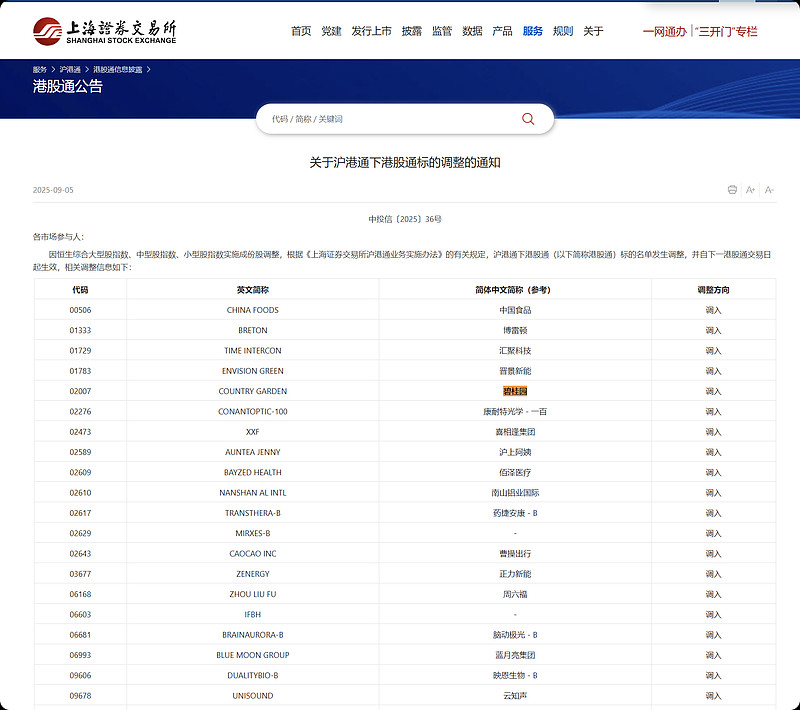The width and height of the screenshot is (800, 710).
Task: Click the 曹操出行 cell
Action: click(x=515, y=554)
